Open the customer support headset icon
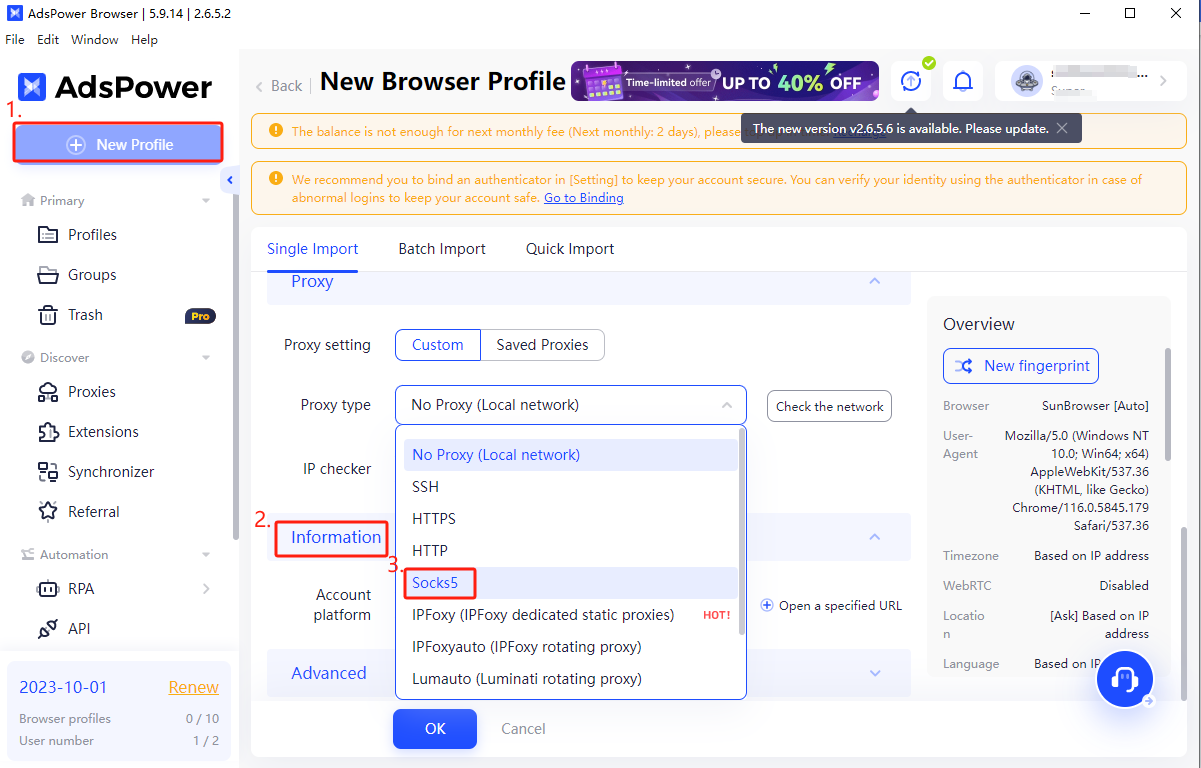1201x768 pixels. pyautogui.click(x=1125, y=680)
